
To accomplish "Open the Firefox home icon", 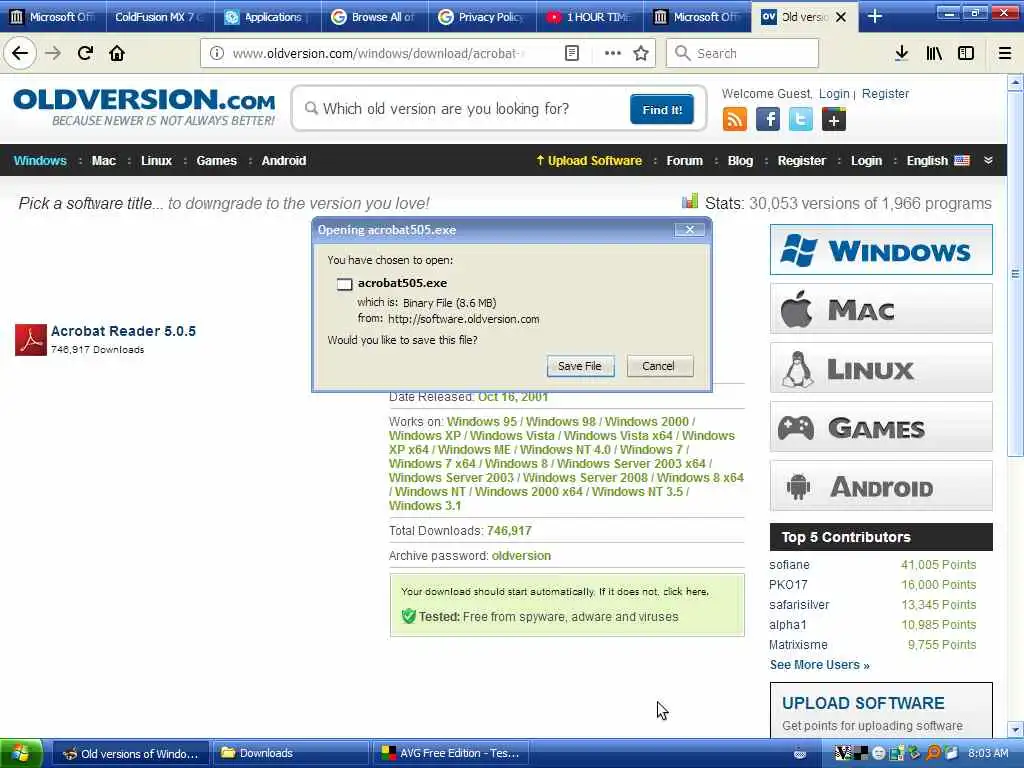I will click(x=117, y=53).
